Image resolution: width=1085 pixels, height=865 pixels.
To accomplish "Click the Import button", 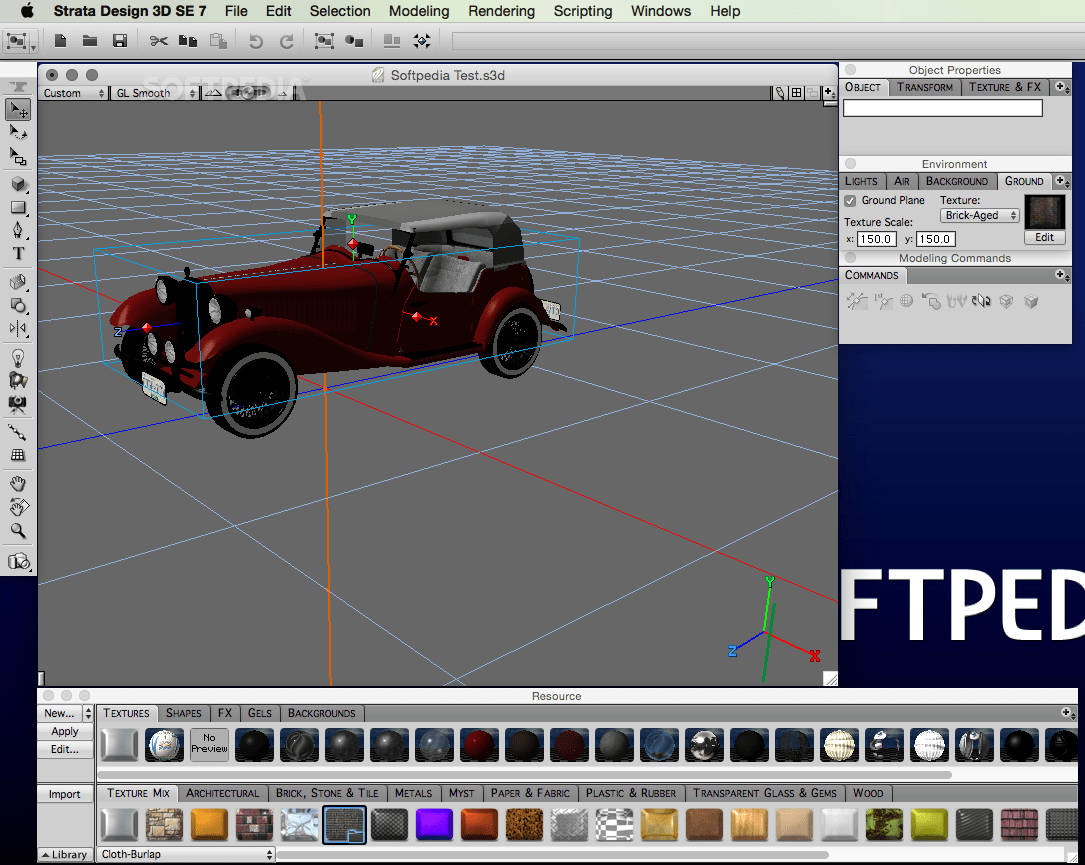I will [65, 794].
